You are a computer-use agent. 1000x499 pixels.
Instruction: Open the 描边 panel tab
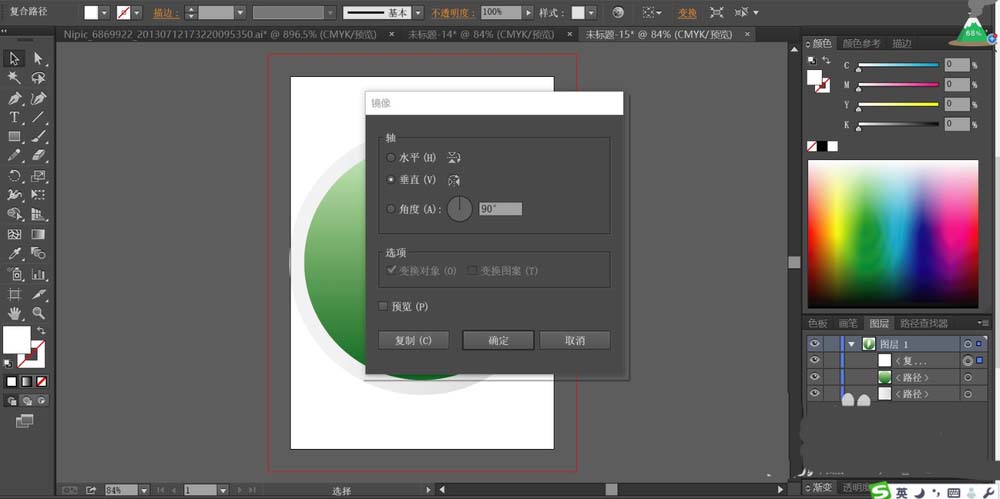(x=902, y=43)
